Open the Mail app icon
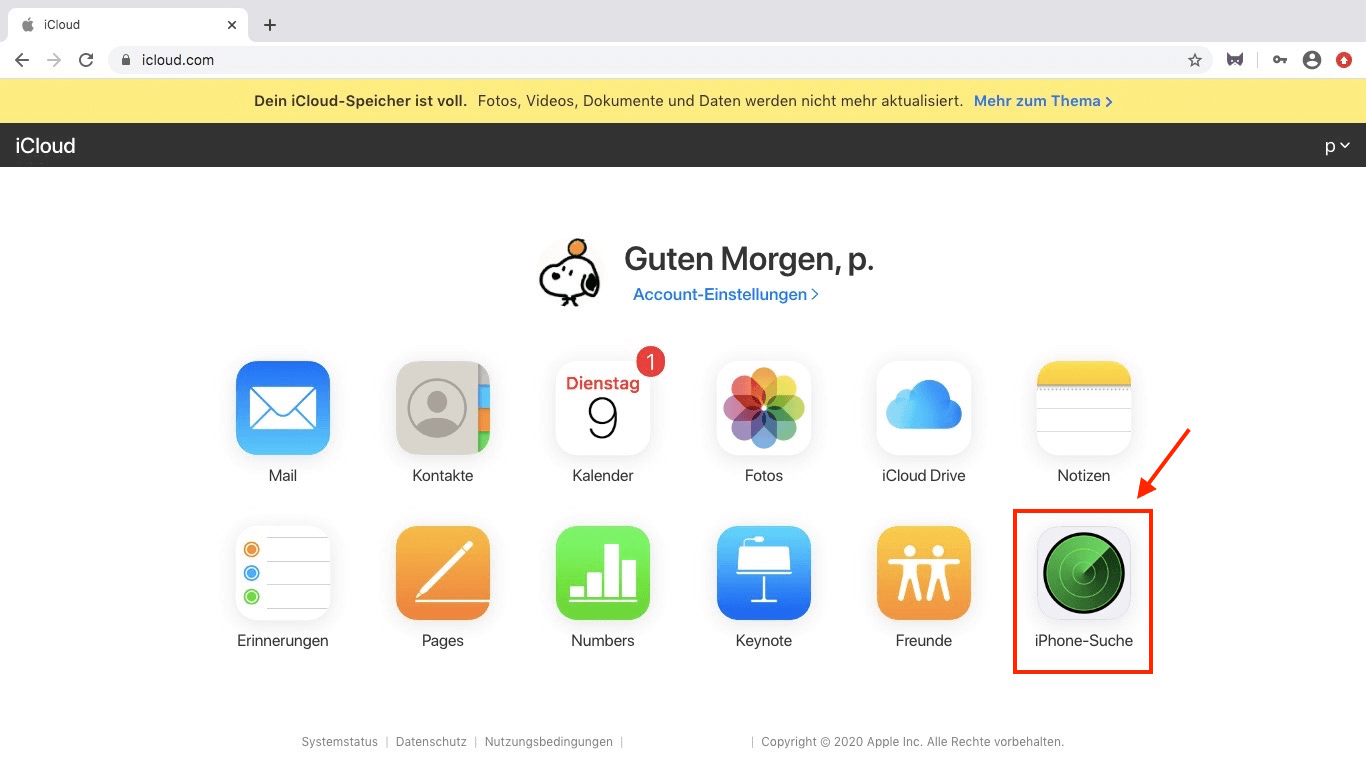The height and width of the screenshot is (768, 1366). coord(283,408)
